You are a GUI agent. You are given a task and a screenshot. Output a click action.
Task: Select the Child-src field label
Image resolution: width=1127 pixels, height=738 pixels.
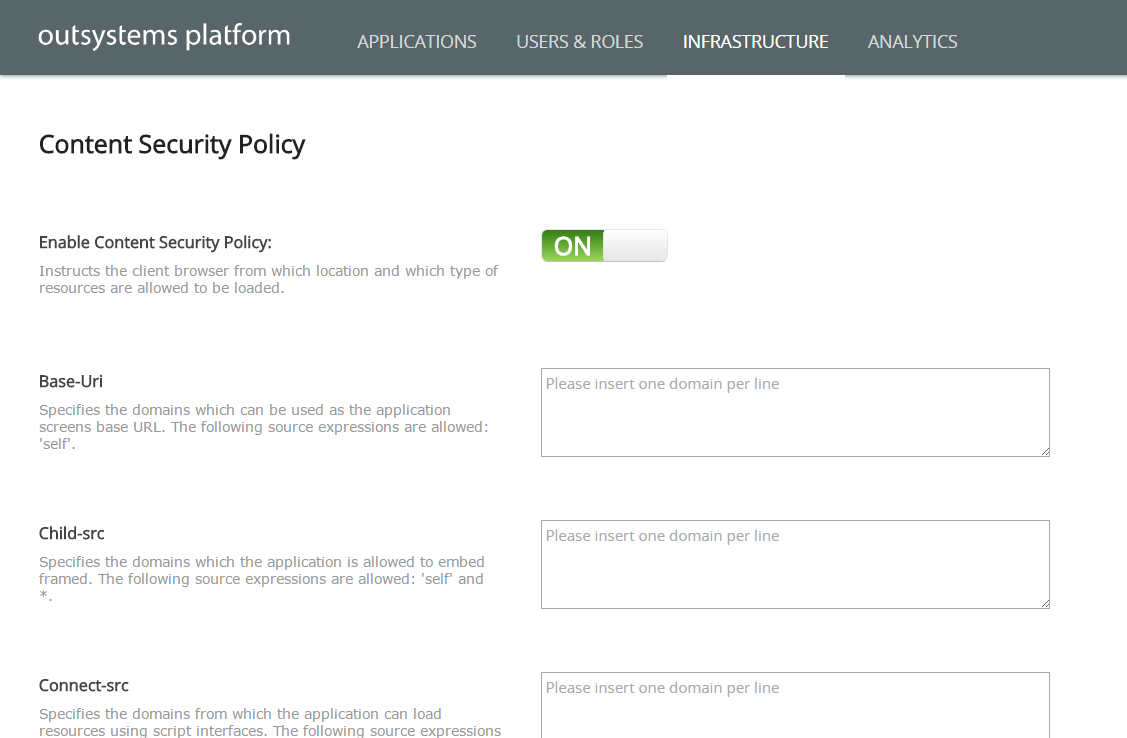[72, 533]
